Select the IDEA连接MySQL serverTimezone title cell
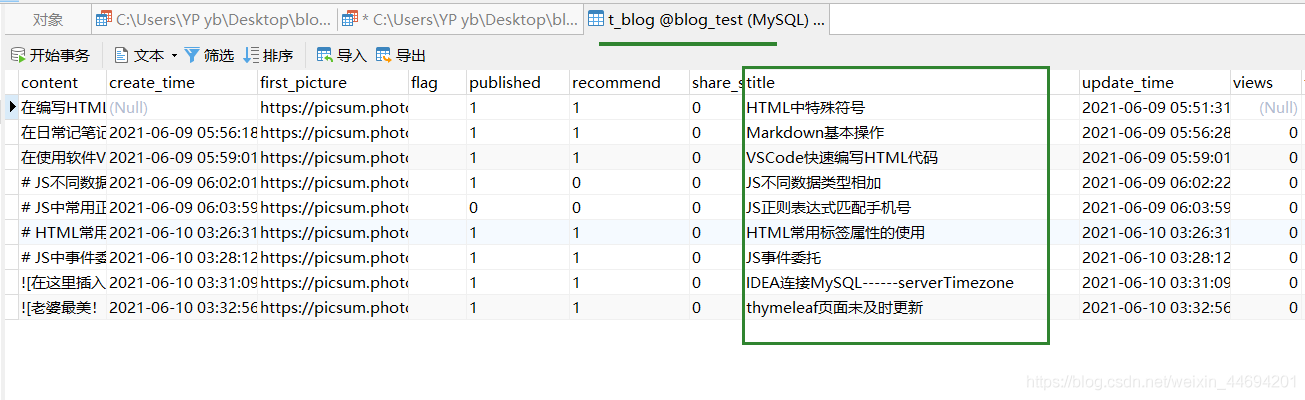This screenshot has height=400, width=1305. (910, 282)
